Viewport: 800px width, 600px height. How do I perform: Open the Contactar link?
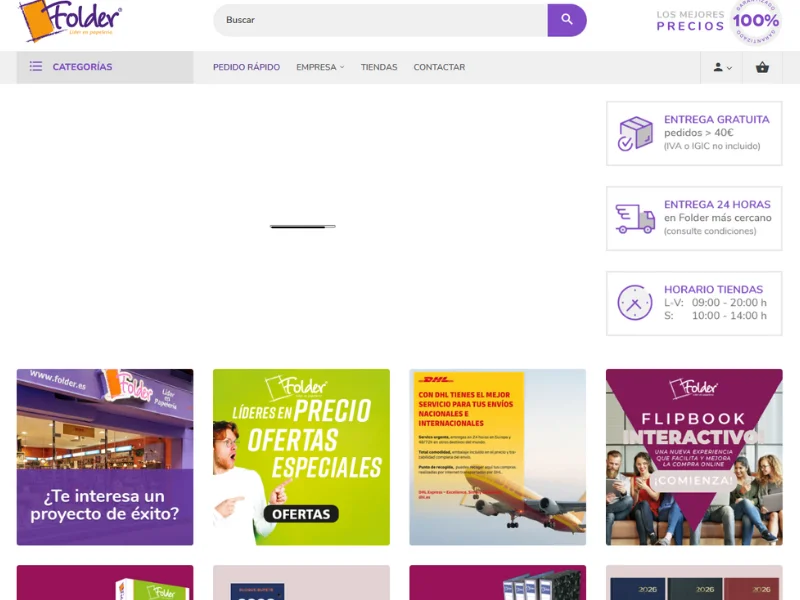(439, 67)
